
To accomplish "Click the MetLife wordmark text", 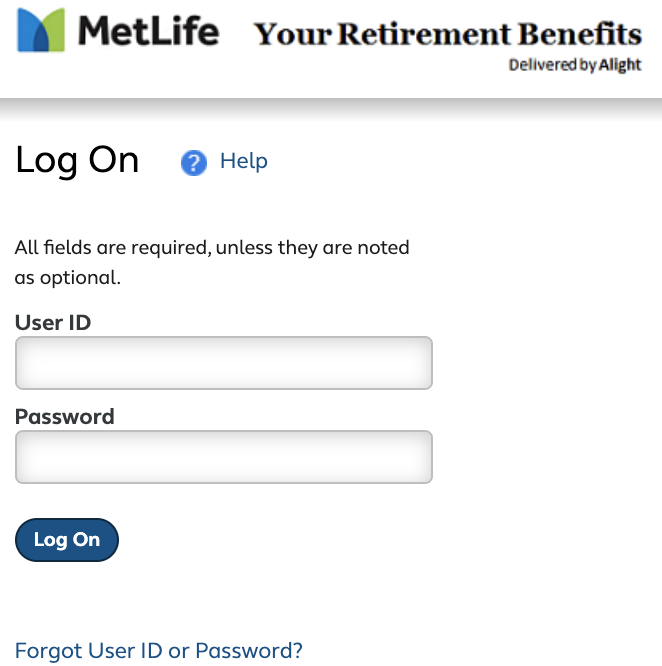I will coord(149,31).
